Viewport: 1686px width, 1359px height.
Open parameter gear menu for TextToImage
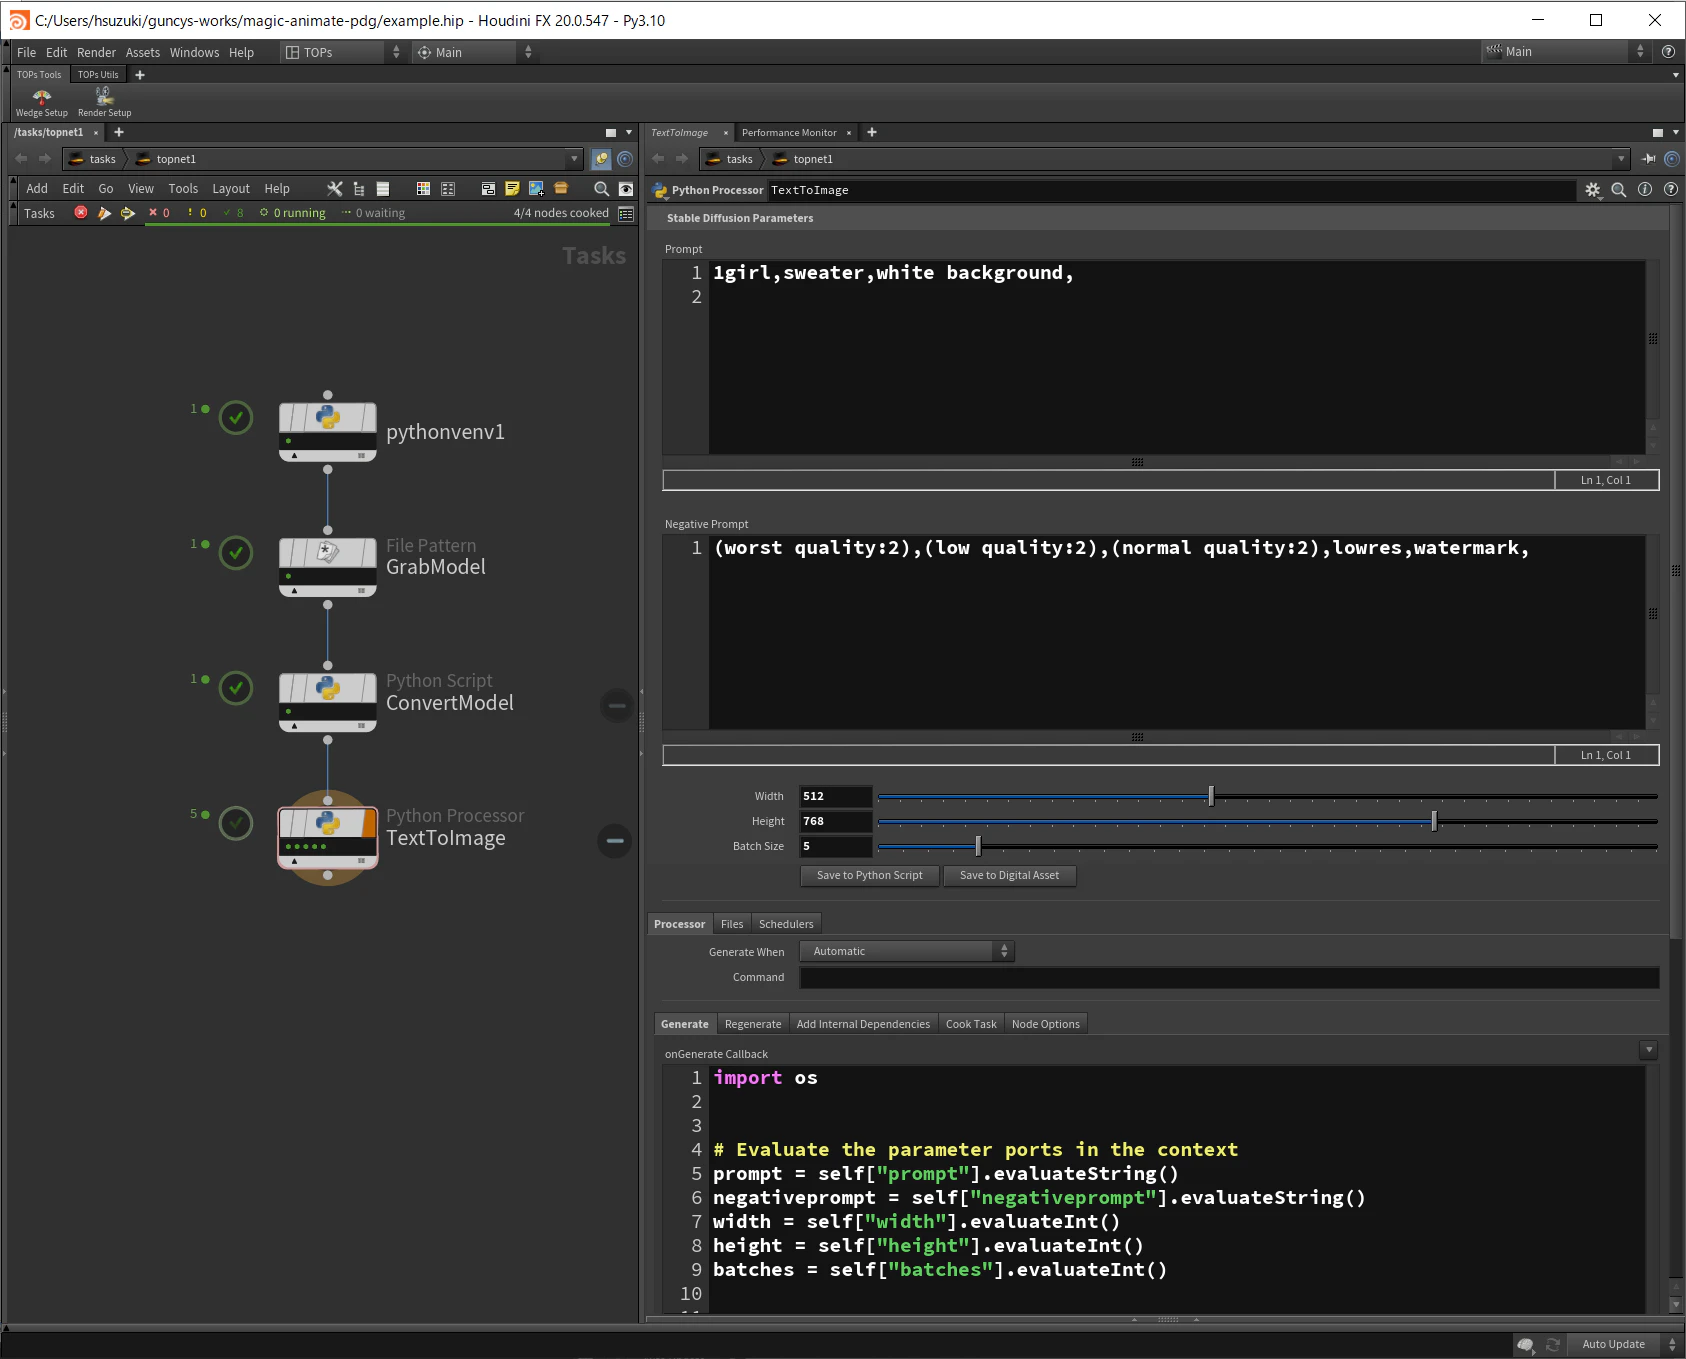[x=1593, y=190]
